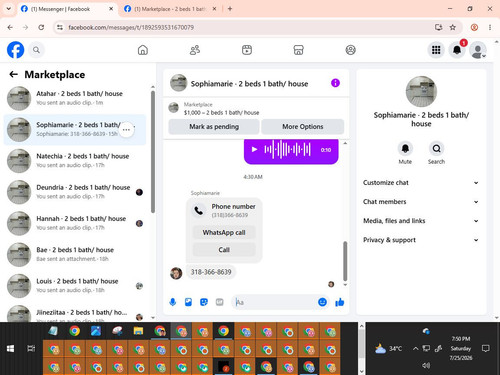The width and height of the screenshot is (500, 375).
Task: Attach a file with the photo icon
Action: 188,302
